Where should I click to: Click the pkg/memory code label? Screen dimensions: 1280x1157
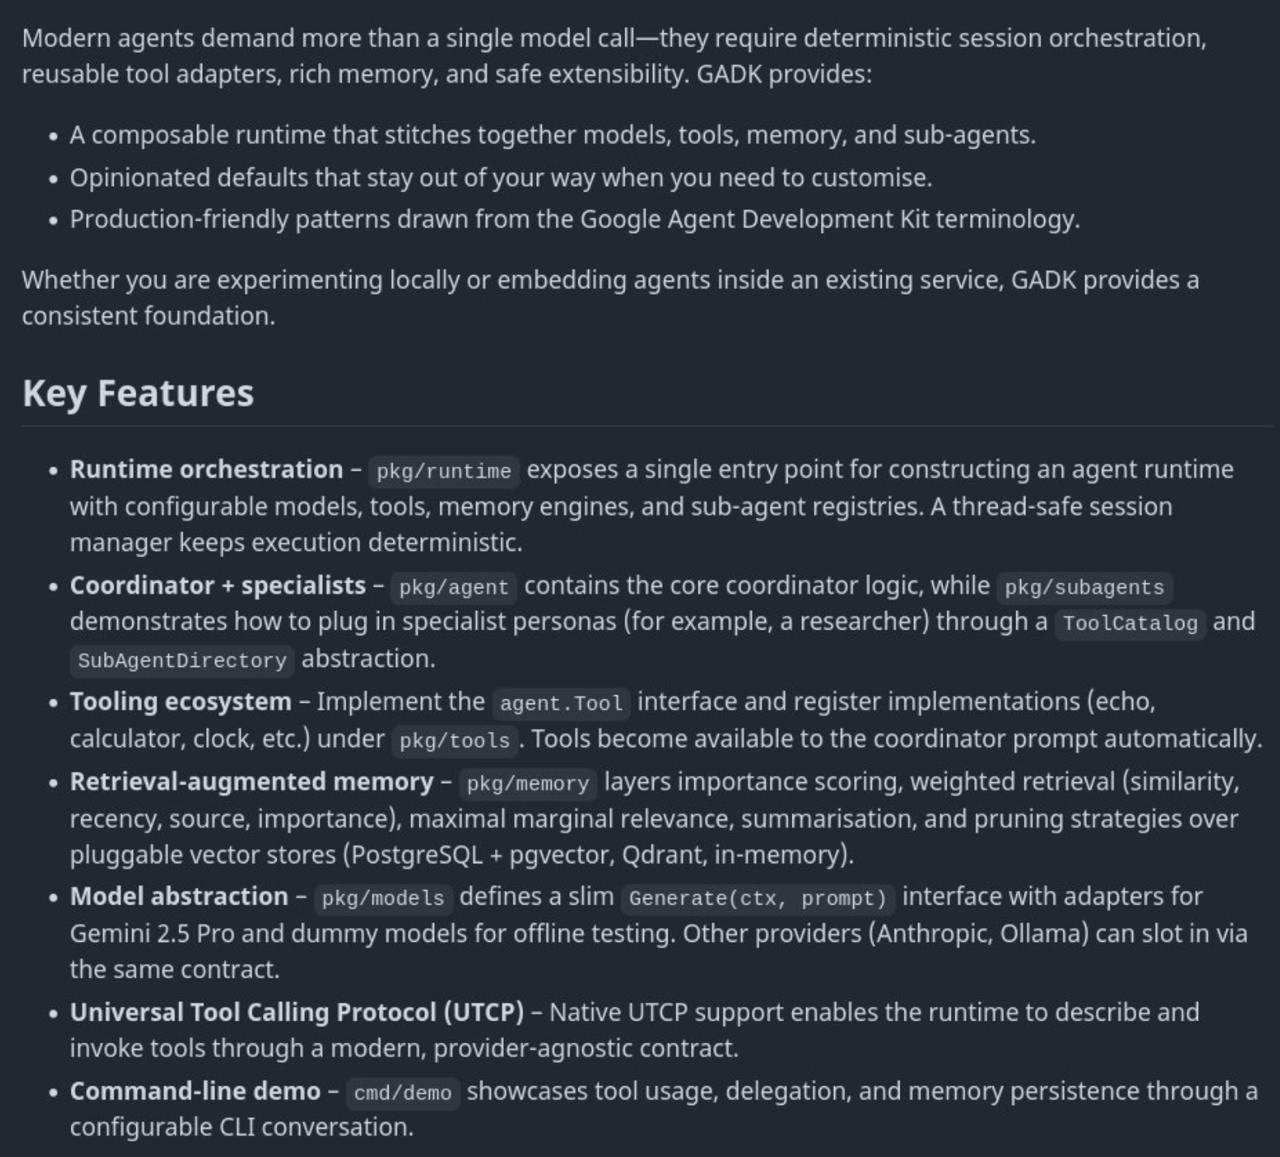point(528,783)
